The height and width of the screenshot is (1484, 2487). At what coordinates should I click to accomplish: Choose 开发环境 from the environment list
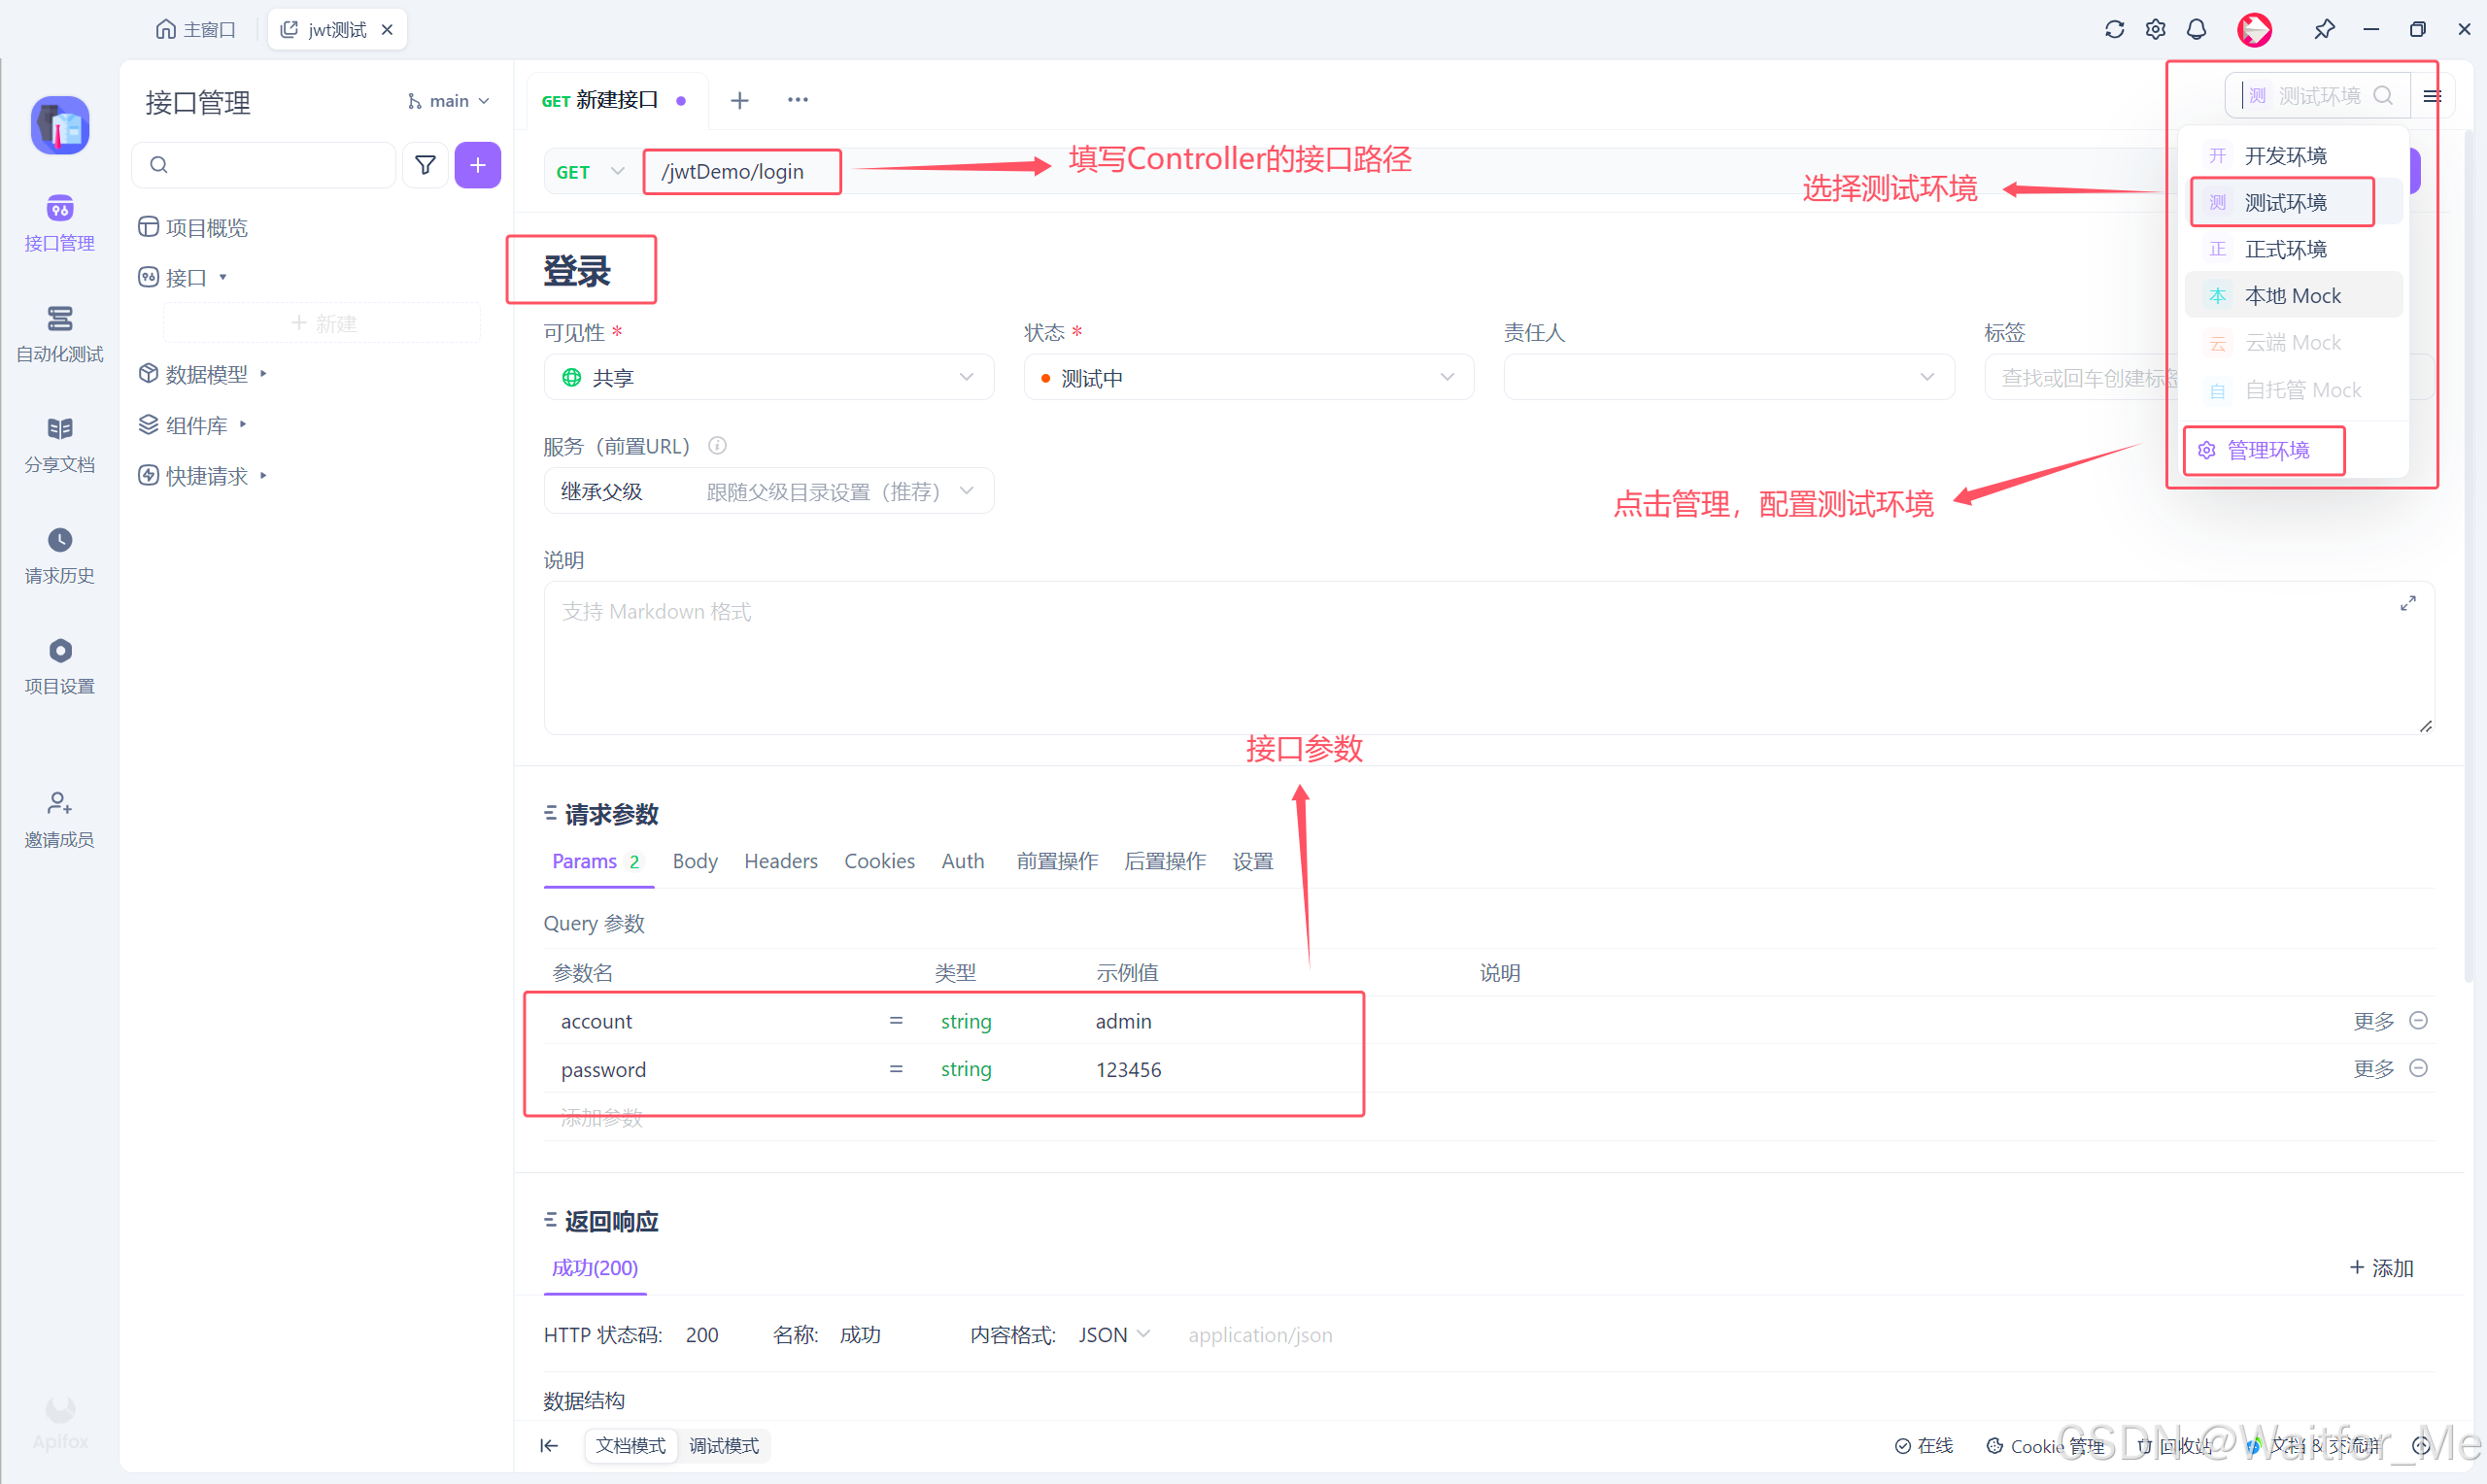[2294, 156]
